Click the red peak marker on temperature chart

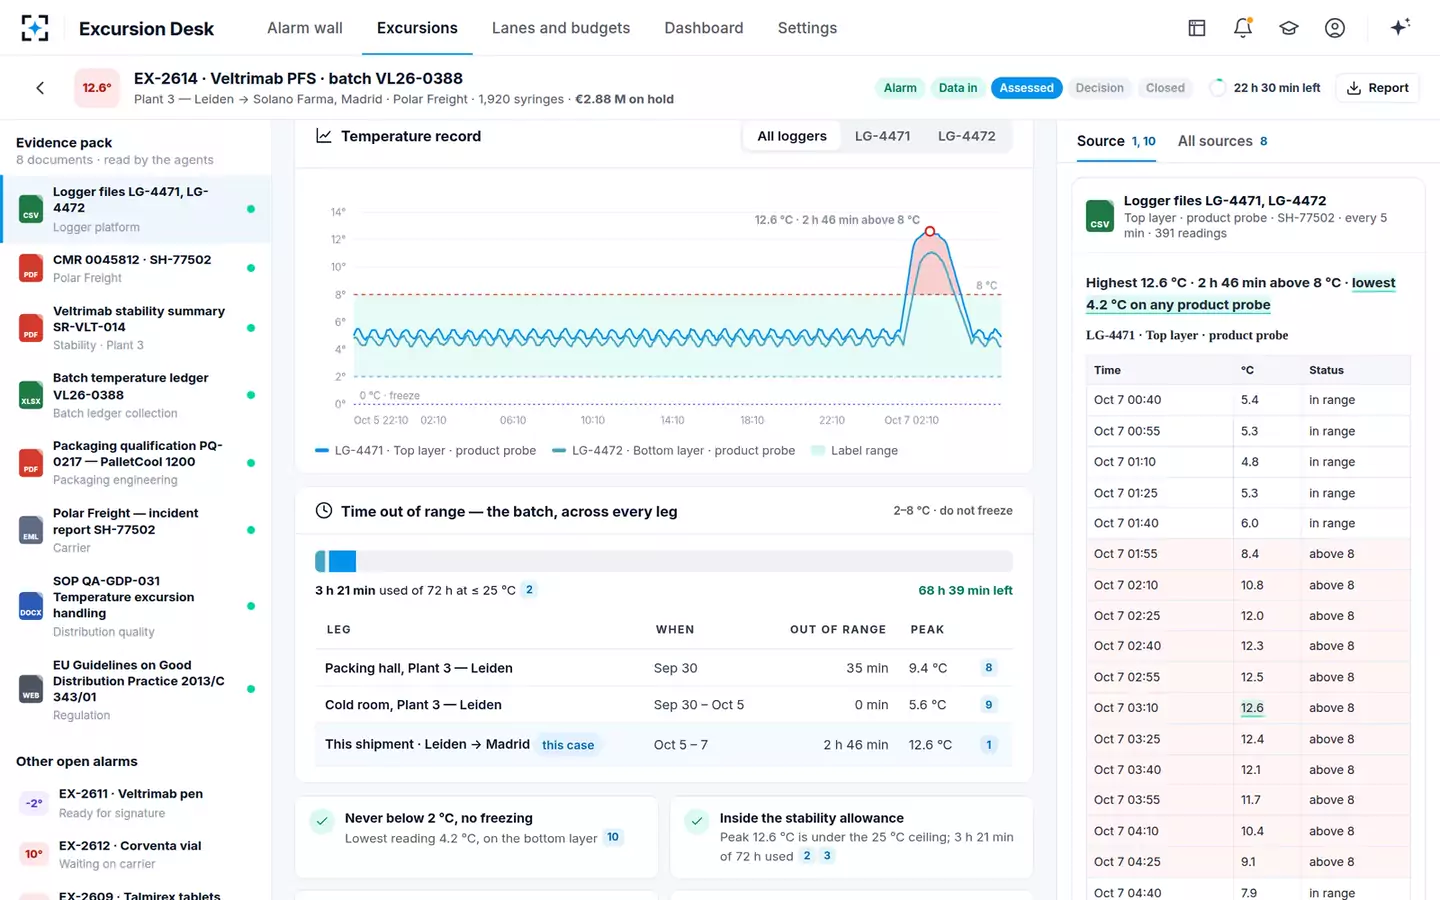tap(930, 231)
